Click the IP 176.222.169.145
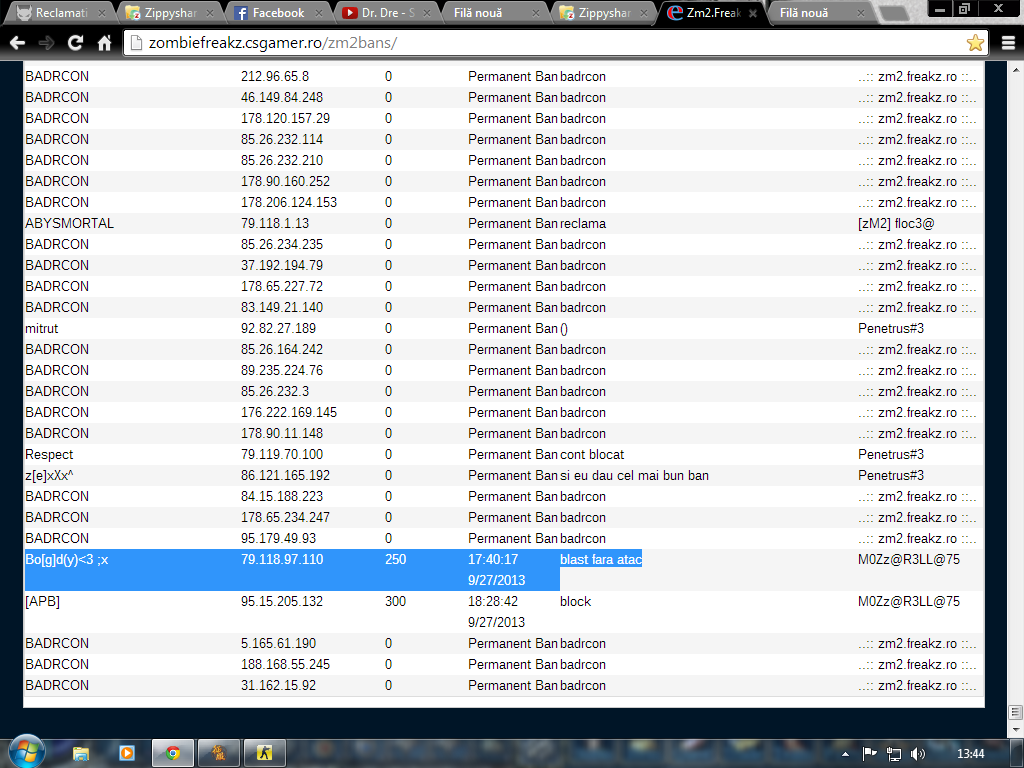 289,413
